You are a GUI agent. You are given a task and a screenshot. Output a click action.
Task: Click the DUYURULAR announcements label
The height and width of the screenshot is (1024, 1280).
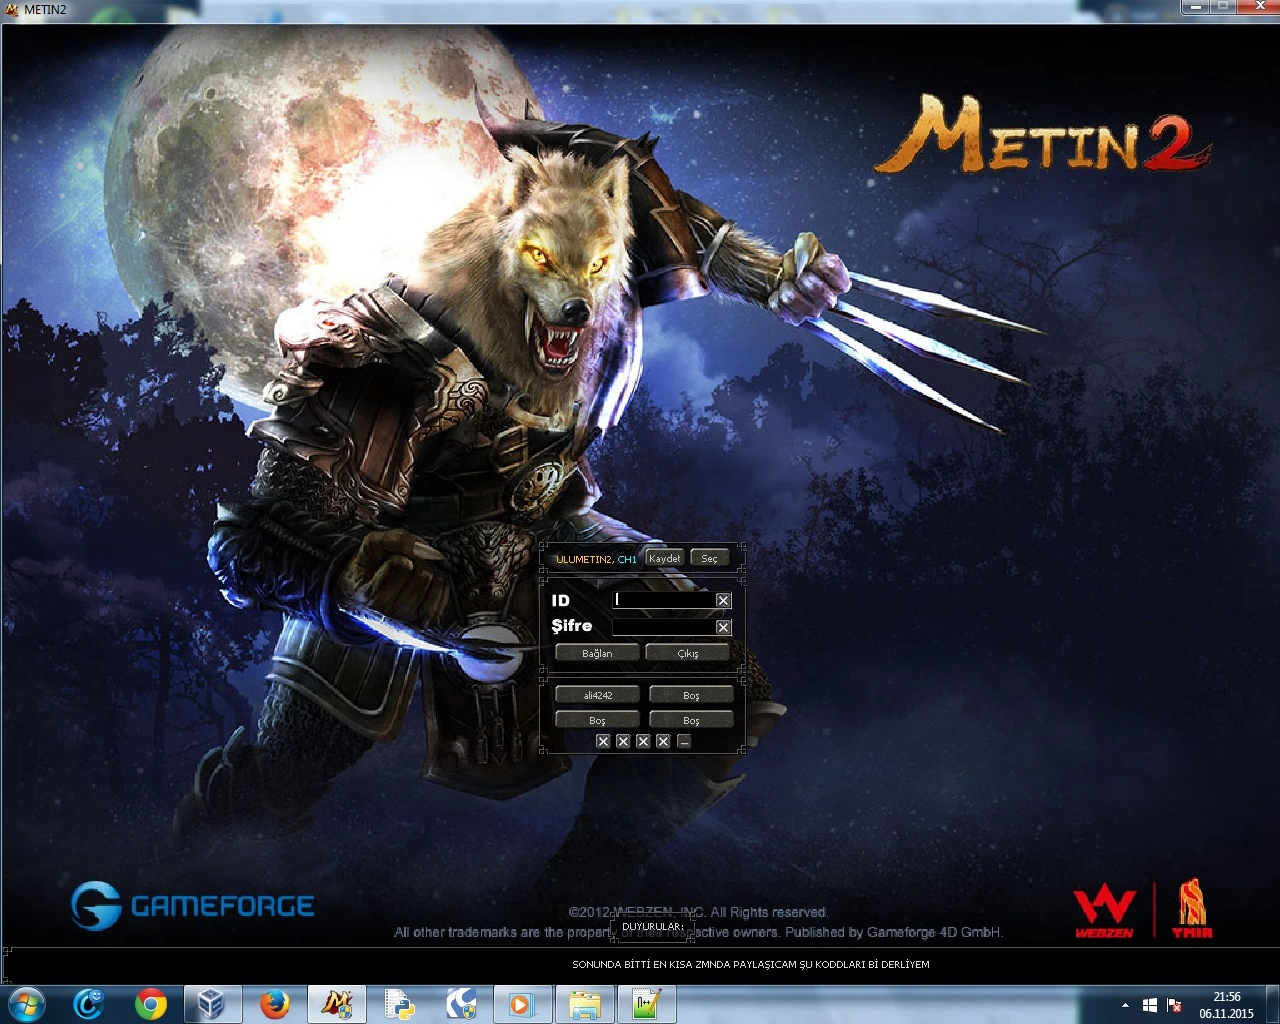point(652,927)
